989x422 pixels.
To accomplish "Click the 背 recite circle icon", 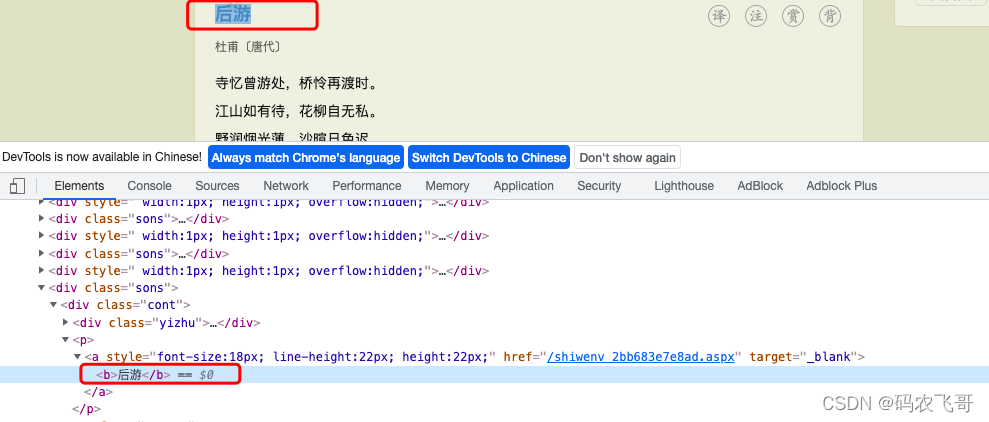I will tap(830, 16).
